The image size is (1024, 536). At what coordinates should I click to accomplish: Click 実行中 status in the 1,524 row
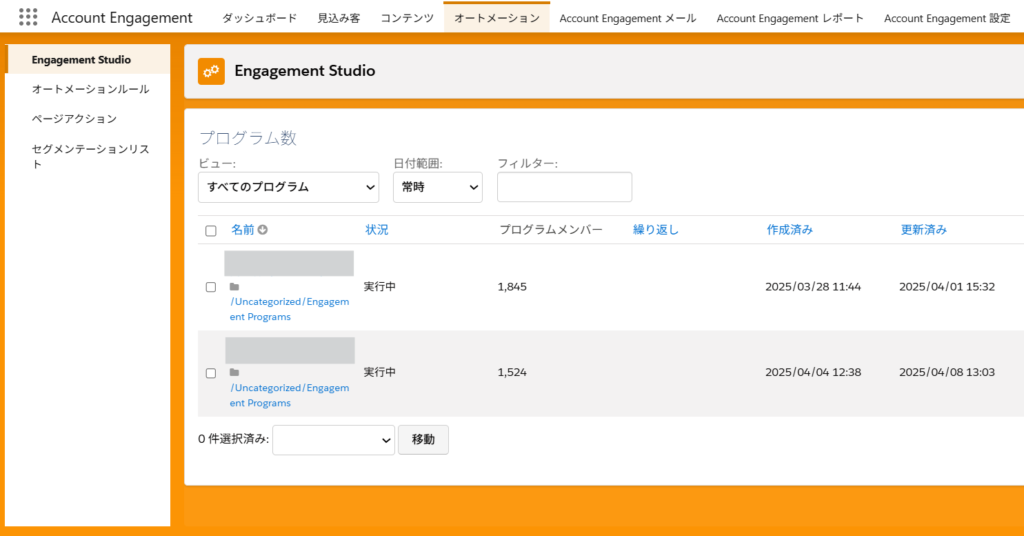[x=380, y=372]
